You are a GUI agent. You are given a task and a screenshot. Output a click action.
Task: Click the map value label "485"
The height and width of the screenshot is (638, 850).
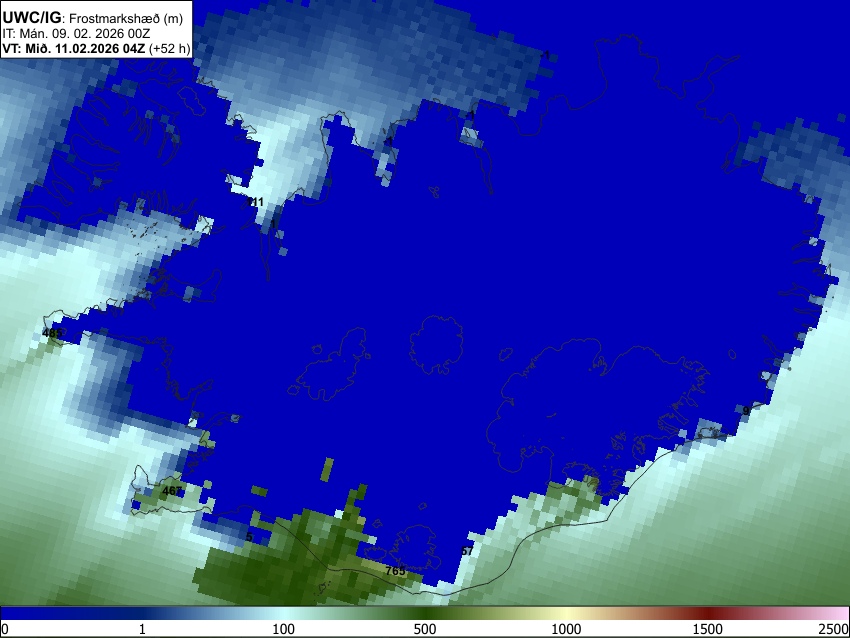point(52,333)
